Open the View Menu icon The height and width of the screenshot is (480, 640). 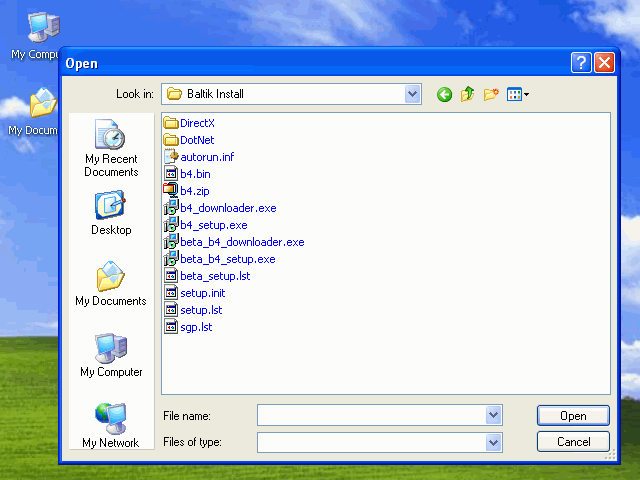click(x=518, y=94)
